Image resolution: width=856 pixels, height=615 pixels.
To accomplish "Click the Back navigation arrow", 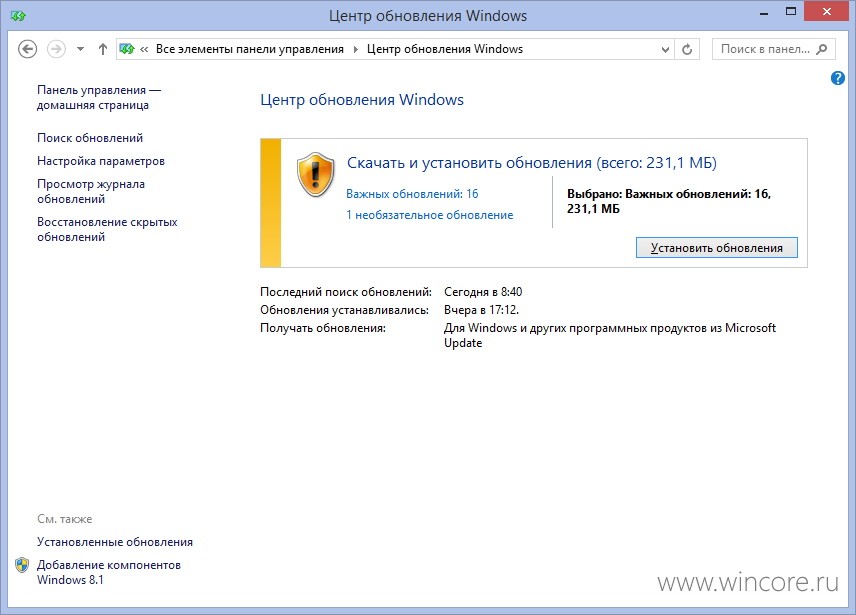I will (27, 49).
